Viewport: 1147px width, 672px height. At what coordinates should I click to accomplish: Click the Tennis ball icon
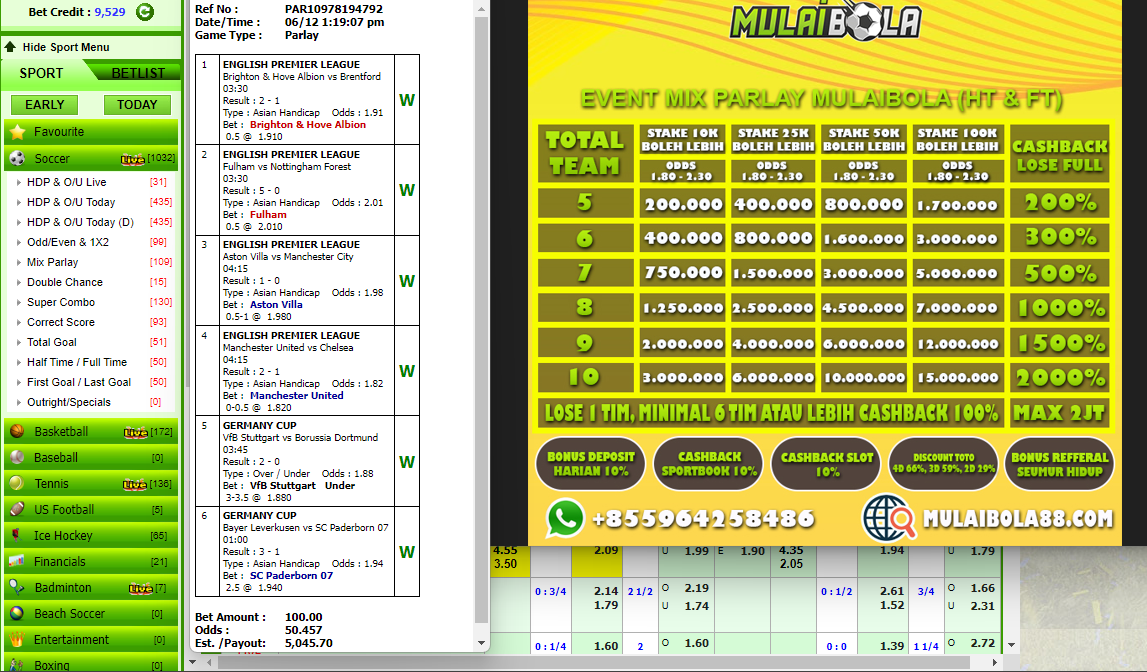coord(17,483)
